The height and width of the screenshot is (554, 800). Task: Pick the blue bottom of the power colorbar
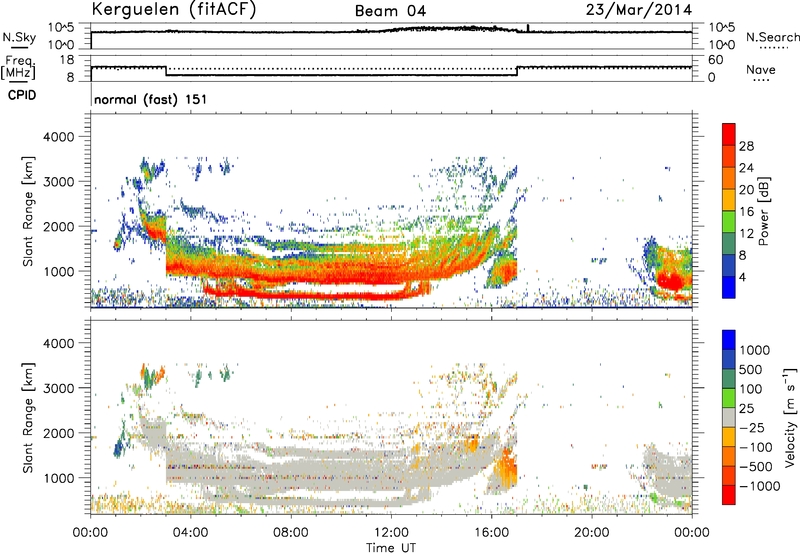(x=729, y=287)
